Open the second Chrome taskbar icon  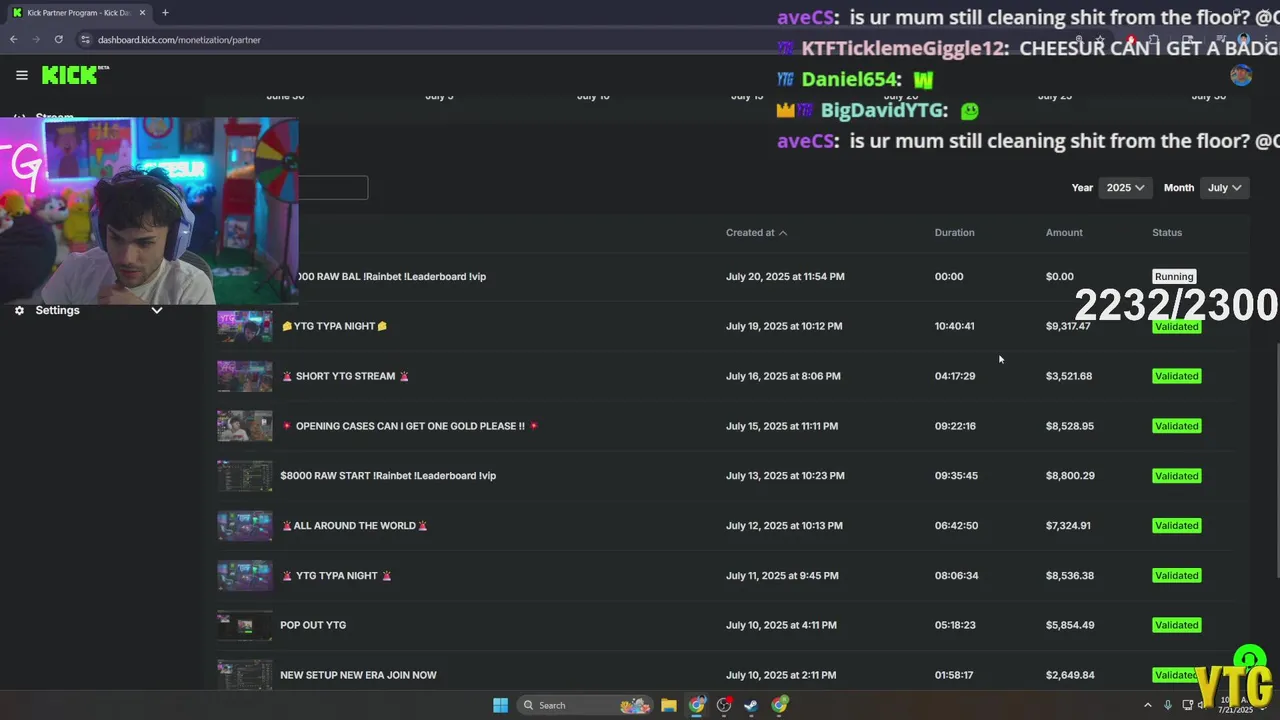[779, 705]
